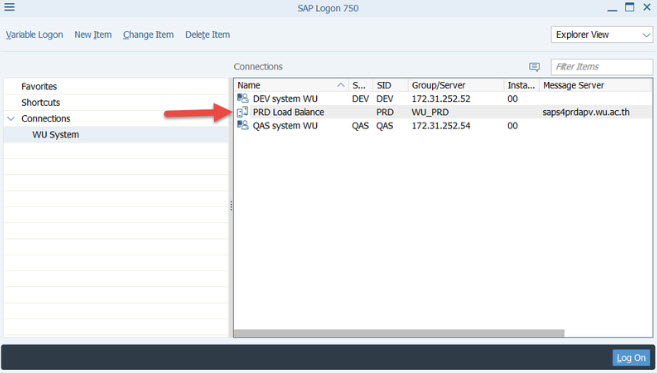Viewport: 657px width, 373px height.
Task: Collapse the Connections tree node
Action: pyautogui.click(x=11, y=119)
